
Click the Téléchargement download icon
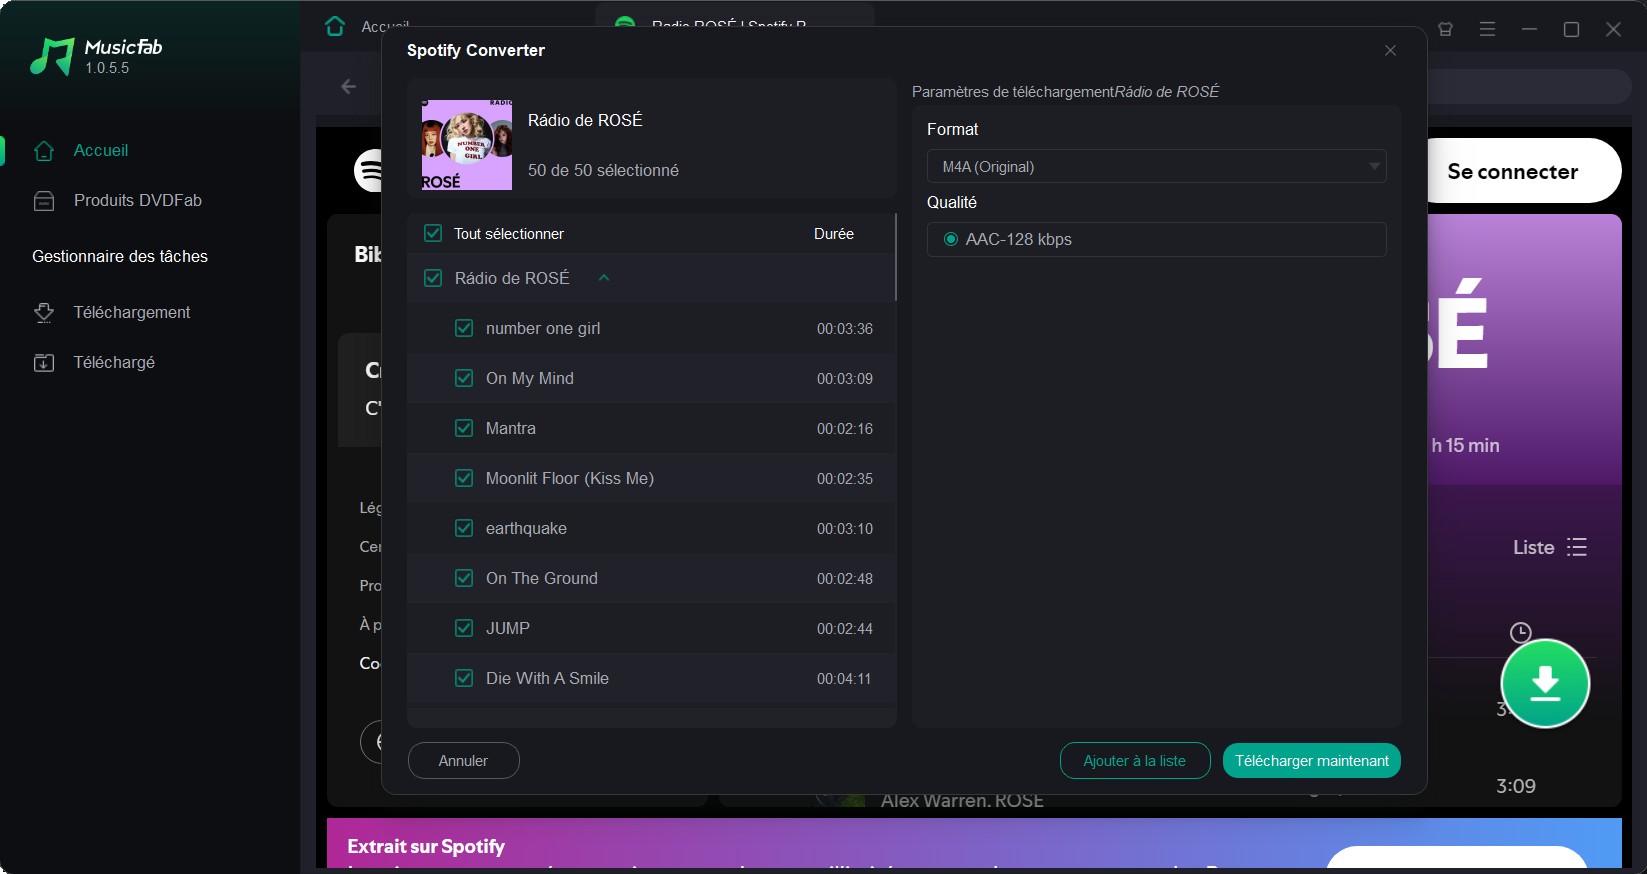(44, 313)
